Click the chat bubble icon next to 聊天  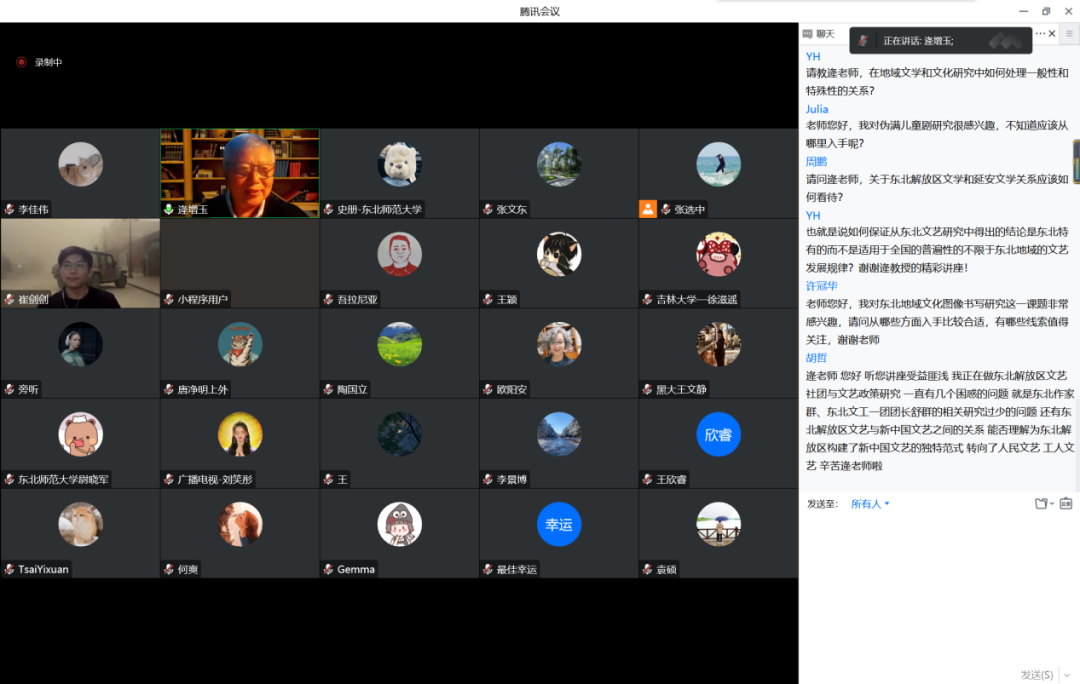[x=807, y=34]
